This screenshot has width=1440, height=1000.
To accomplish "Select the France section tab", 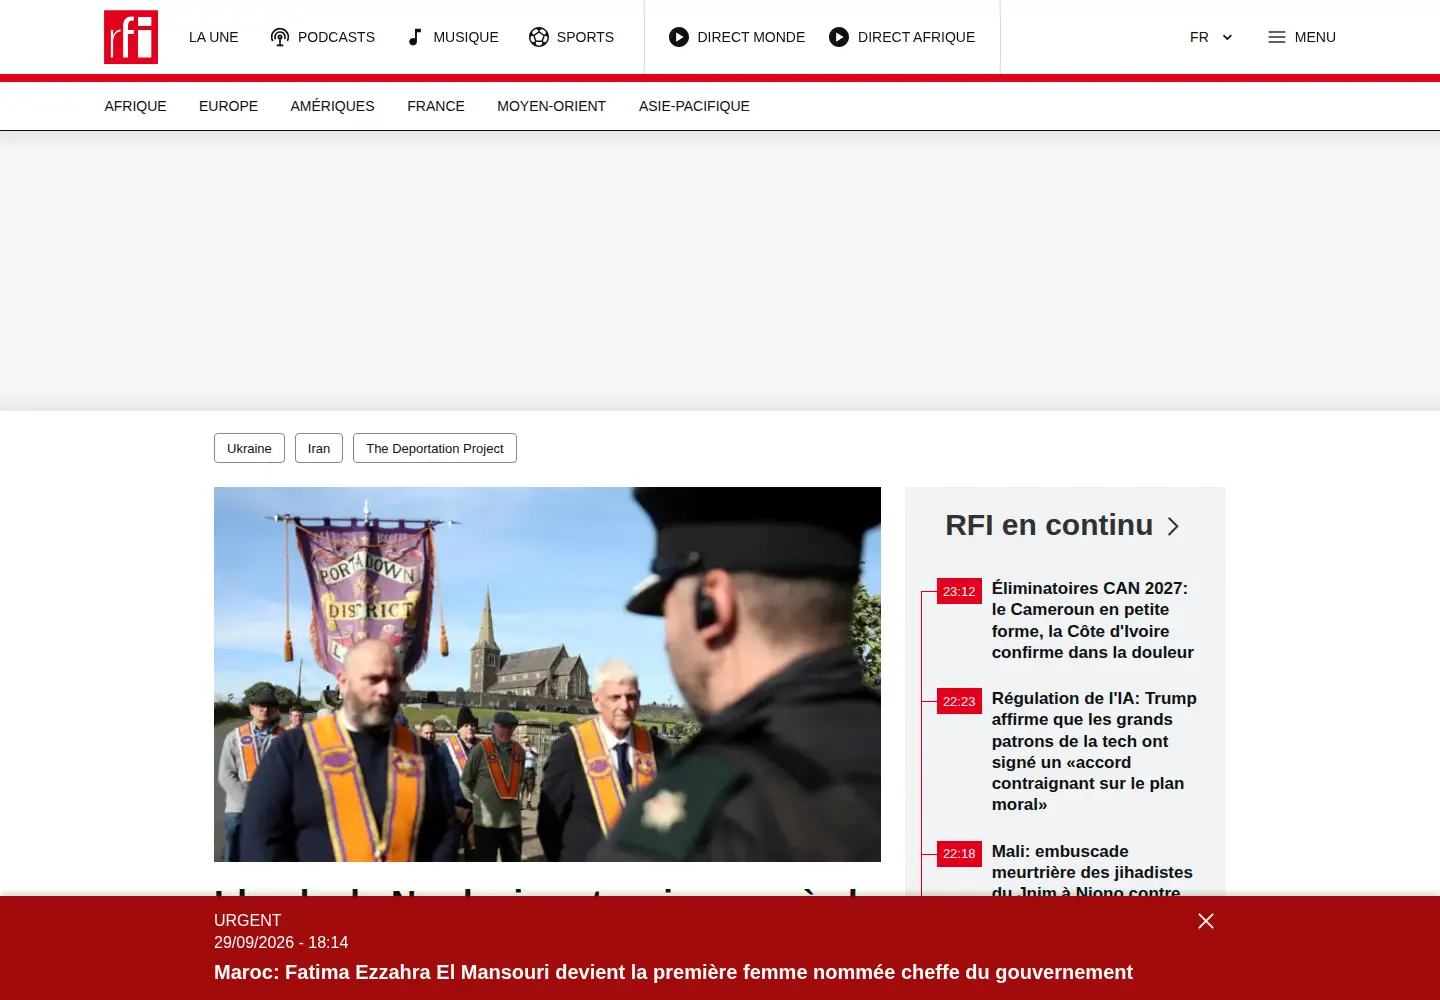I will pyautogui.click(x=436, y=106).
